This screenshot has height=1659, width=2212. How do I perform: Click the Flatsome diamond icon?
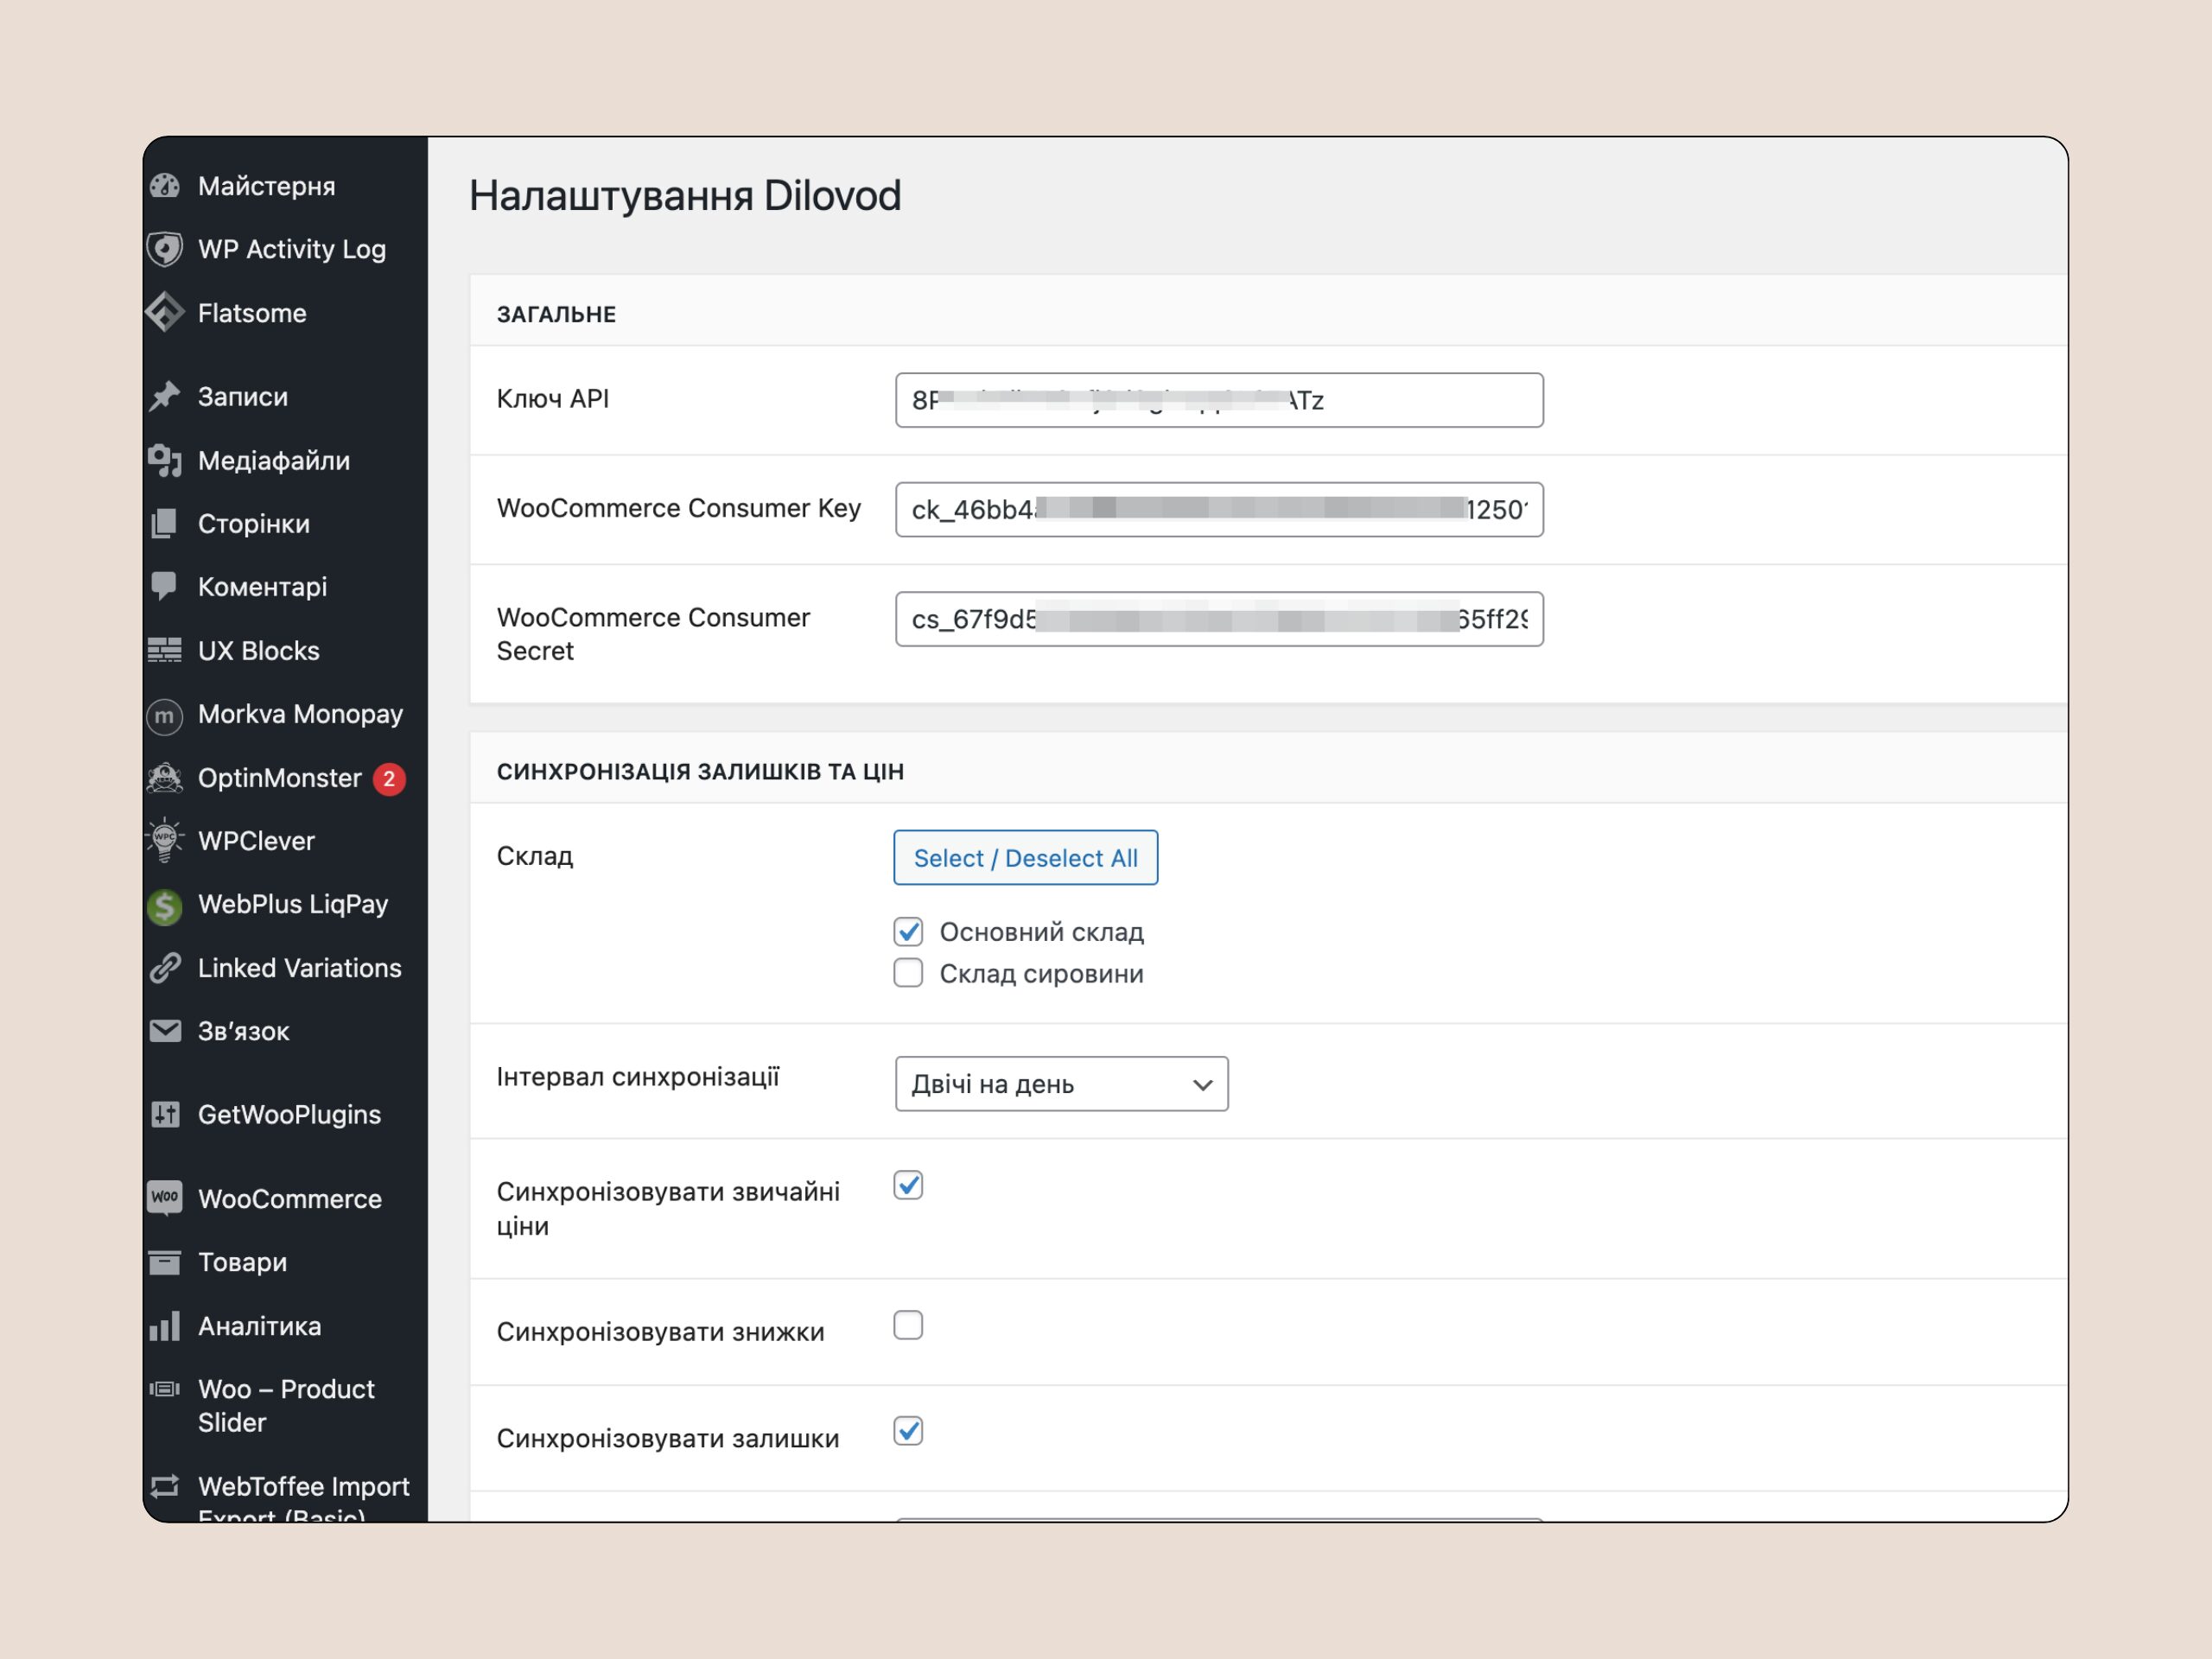[x=165, y=313]
